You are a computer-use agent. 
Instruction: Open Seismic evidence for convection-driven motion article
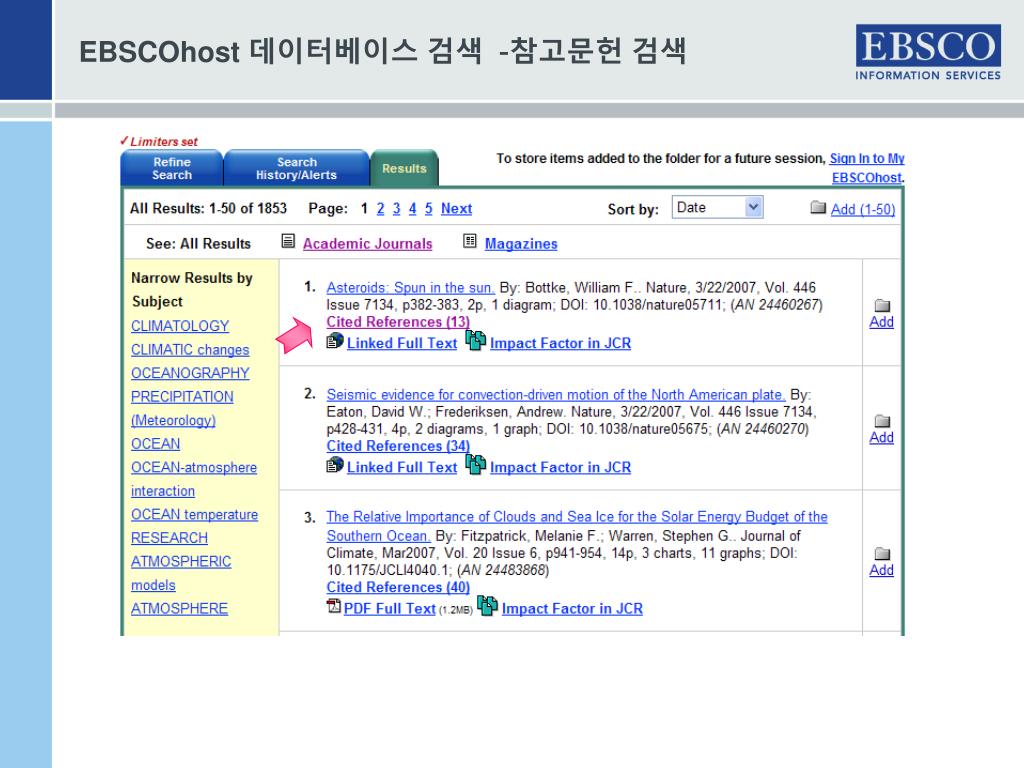click(556, 394)
